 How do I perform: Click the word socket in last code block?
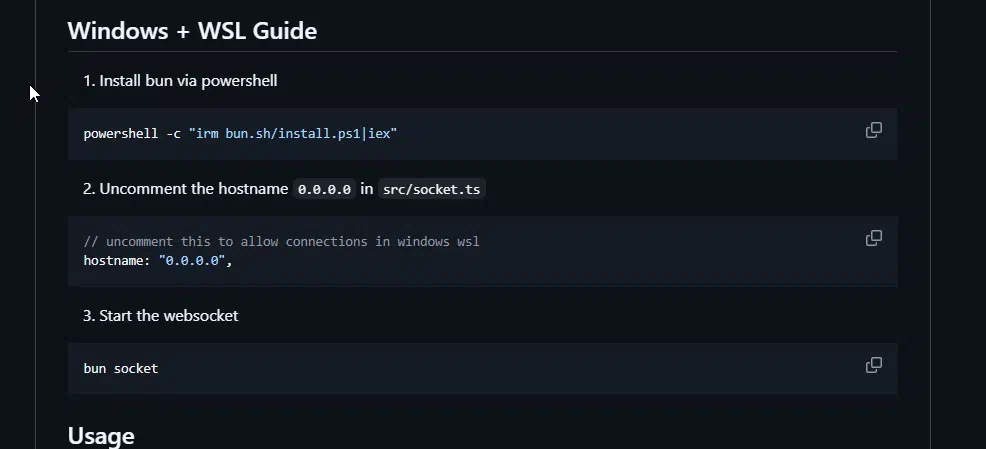(136, 369)
